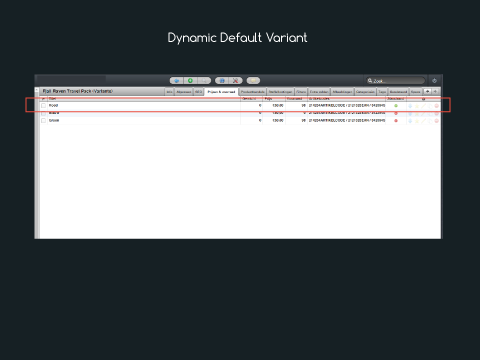
Task: Open the Info tab
Action: (x=169, y=92)
